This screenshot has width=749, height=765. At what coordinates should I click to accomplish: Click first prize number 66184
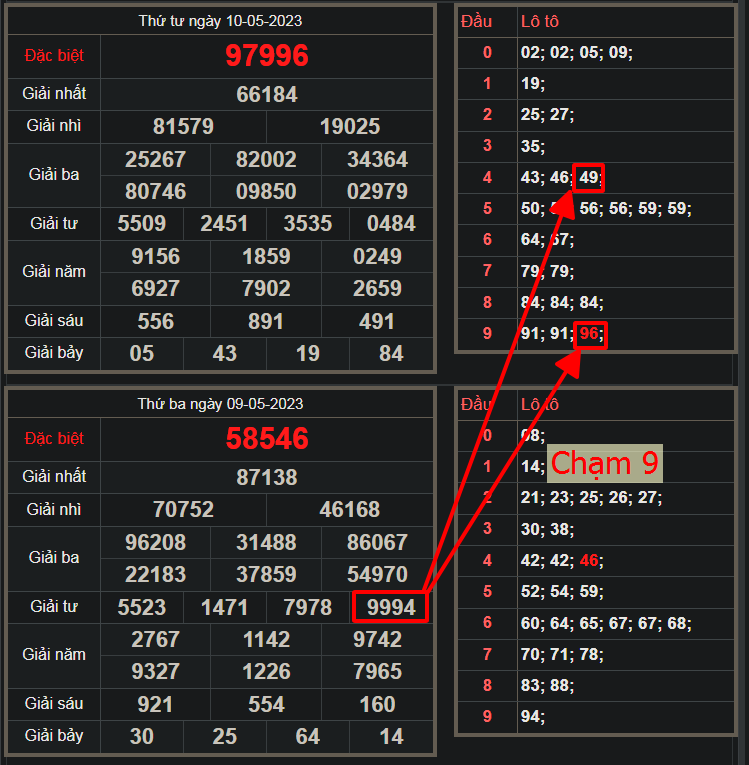267,95
